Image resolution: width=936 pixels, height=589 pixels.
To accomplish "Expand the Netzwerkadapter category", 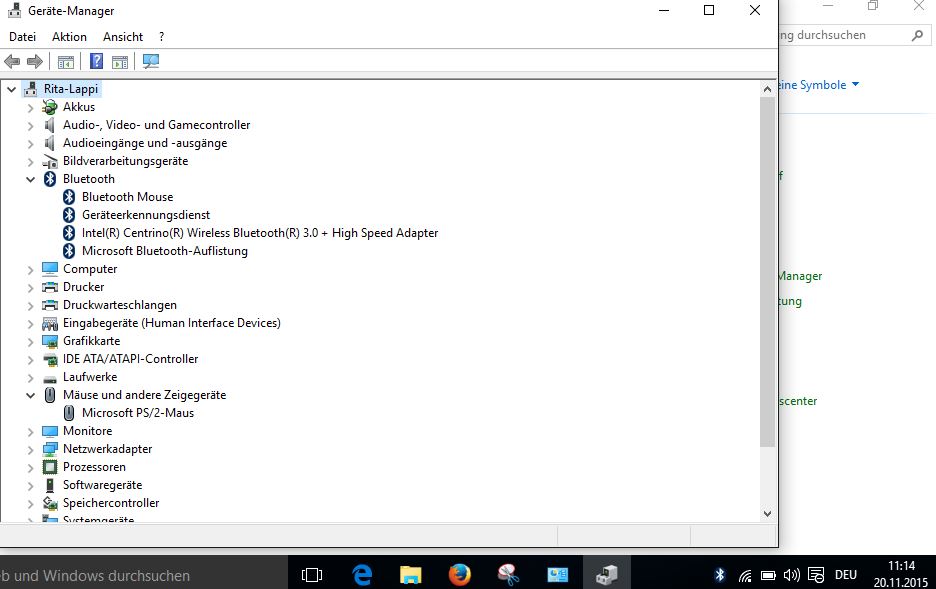I will [30, 450].
